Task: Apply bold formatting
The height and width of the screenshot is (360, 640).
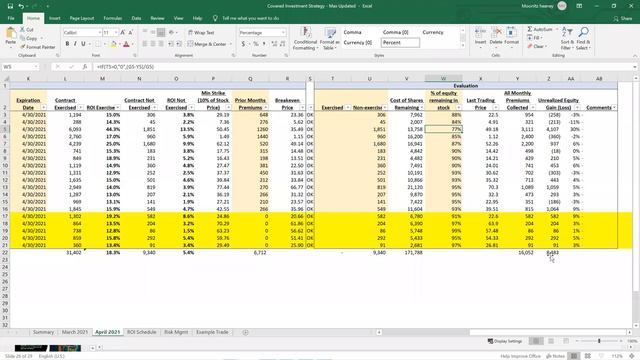Action: coord(67,44)
